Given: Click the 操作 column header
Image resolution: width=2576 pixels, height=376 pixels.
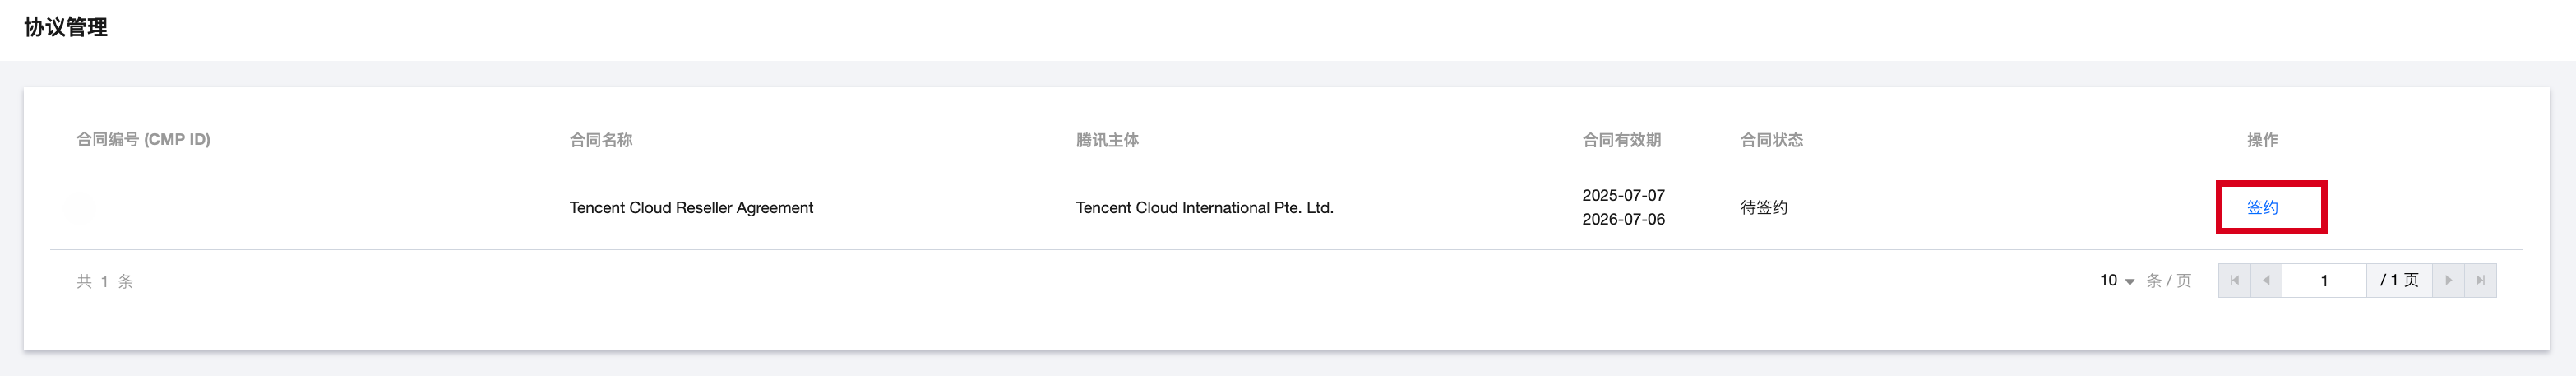Looking at the screenshot, I should pyautogui.click(x=2262, y=140).
